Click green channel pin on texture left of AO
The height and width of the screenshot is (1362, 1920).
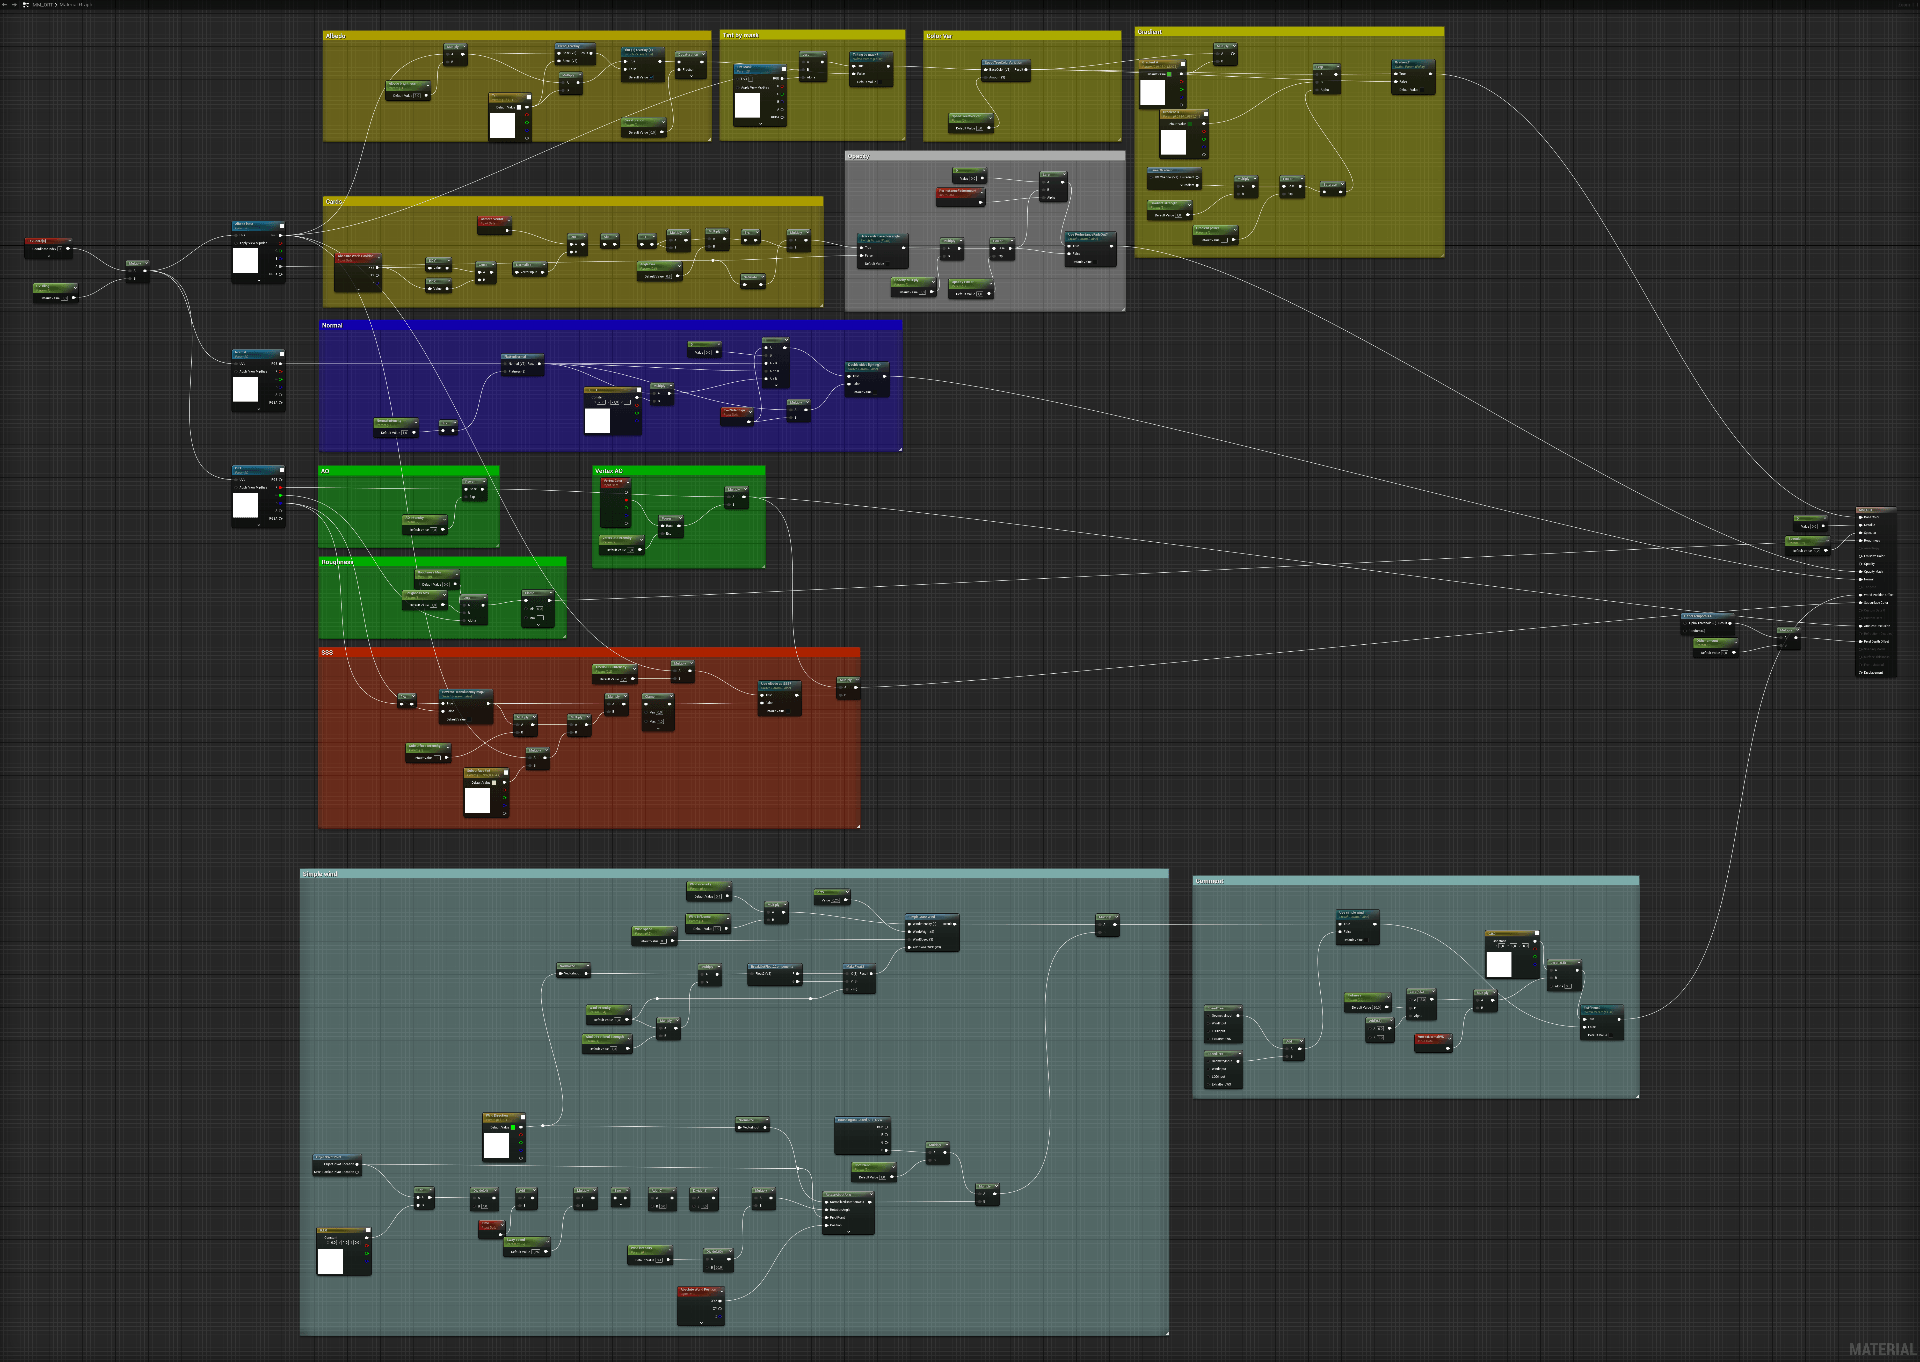click(x=280, y=495)
